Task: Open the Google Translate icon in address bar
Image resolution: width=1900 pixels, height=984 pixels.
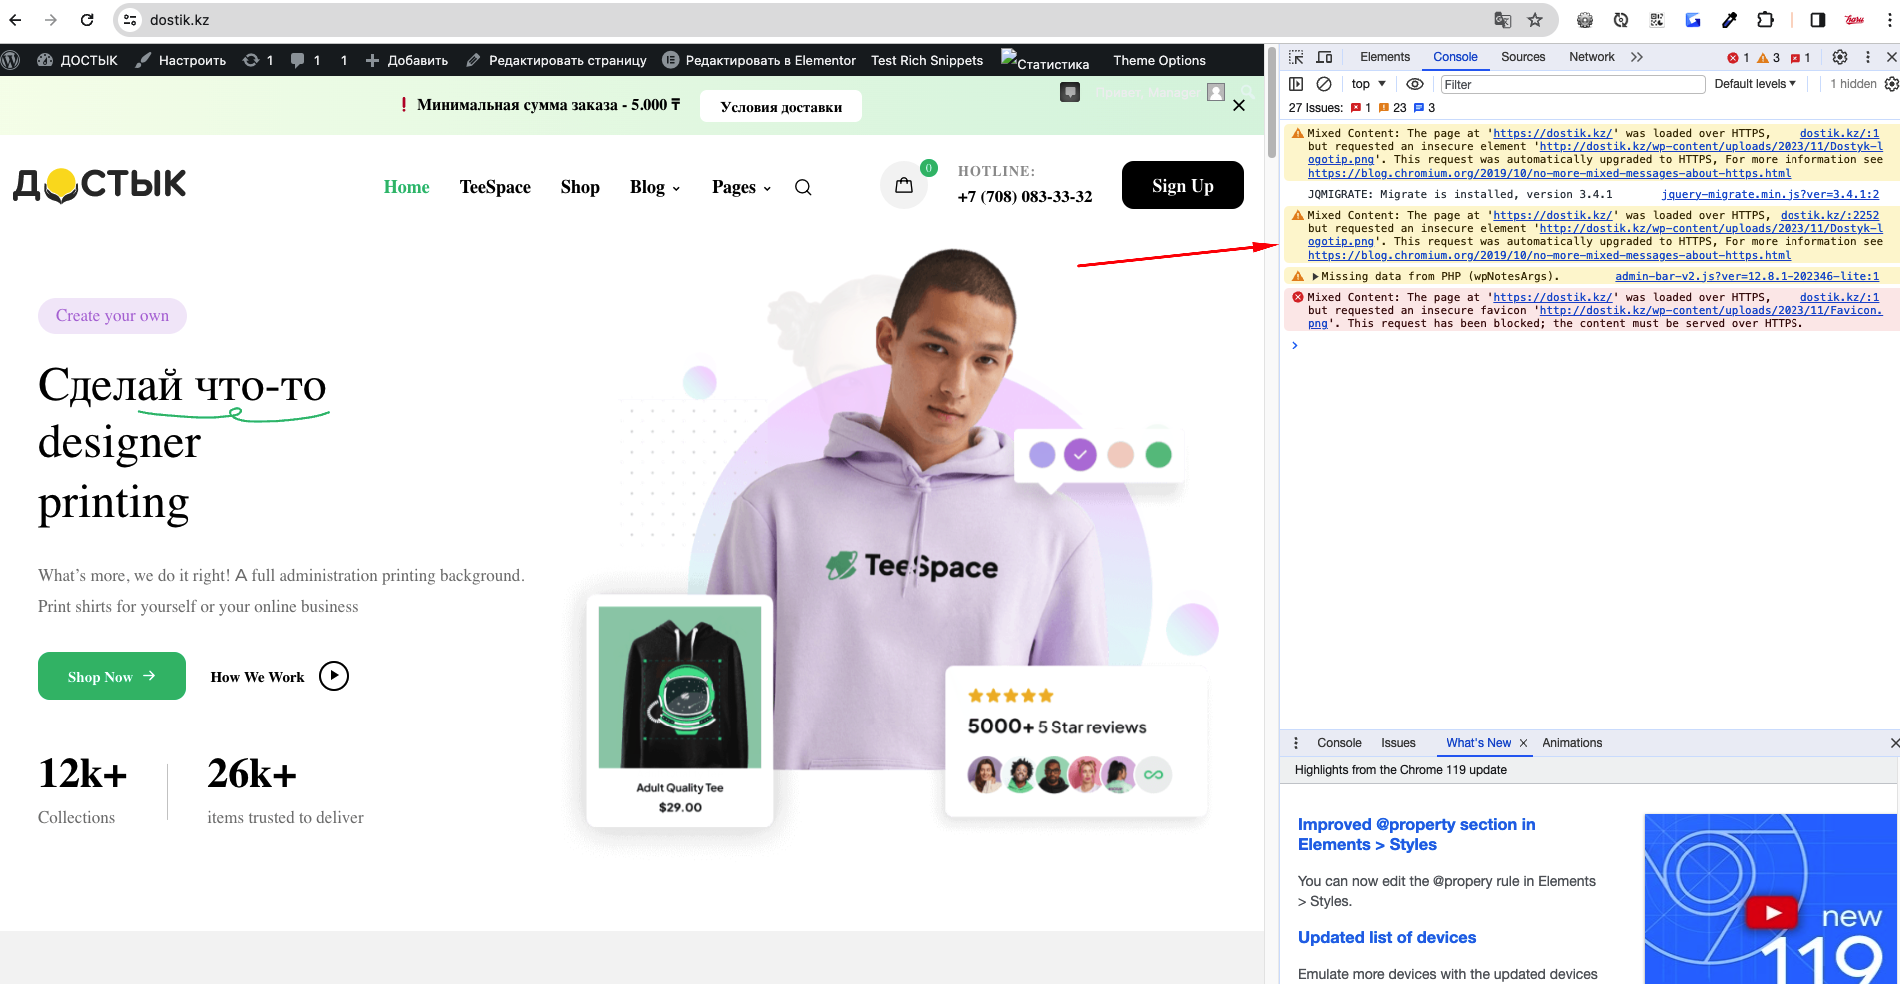Action: (x=1502, y=20)
